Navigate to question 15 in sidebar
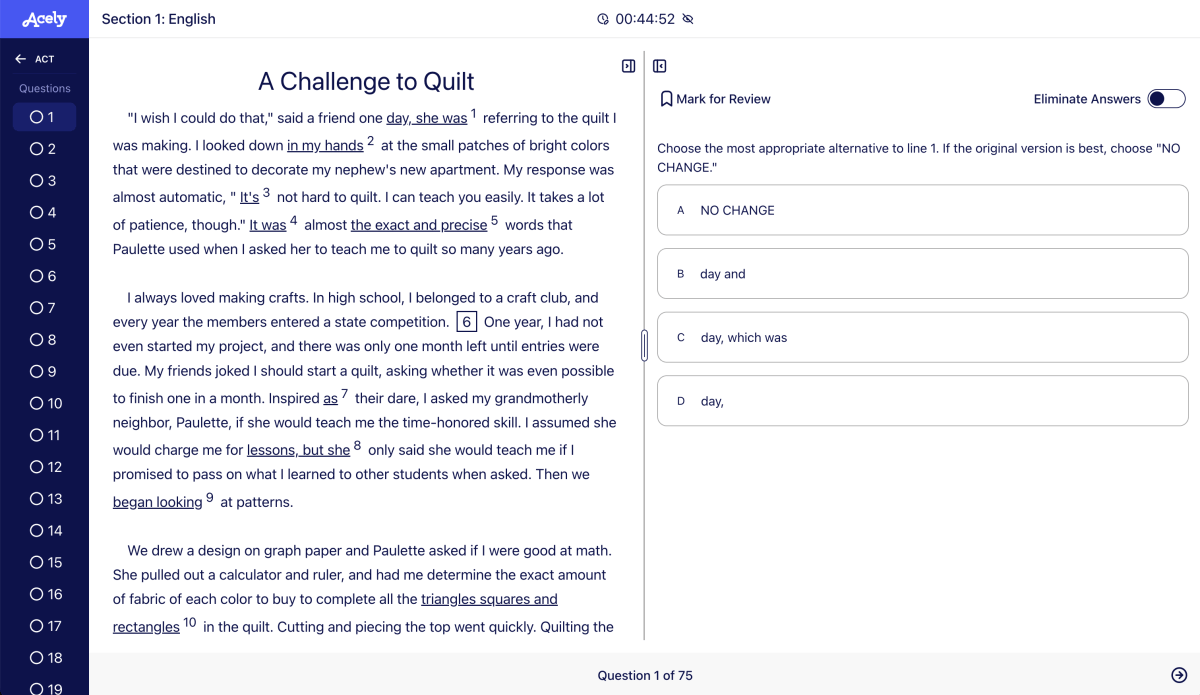The width and height of the screenshot is (1200, 695). [44, 562]
